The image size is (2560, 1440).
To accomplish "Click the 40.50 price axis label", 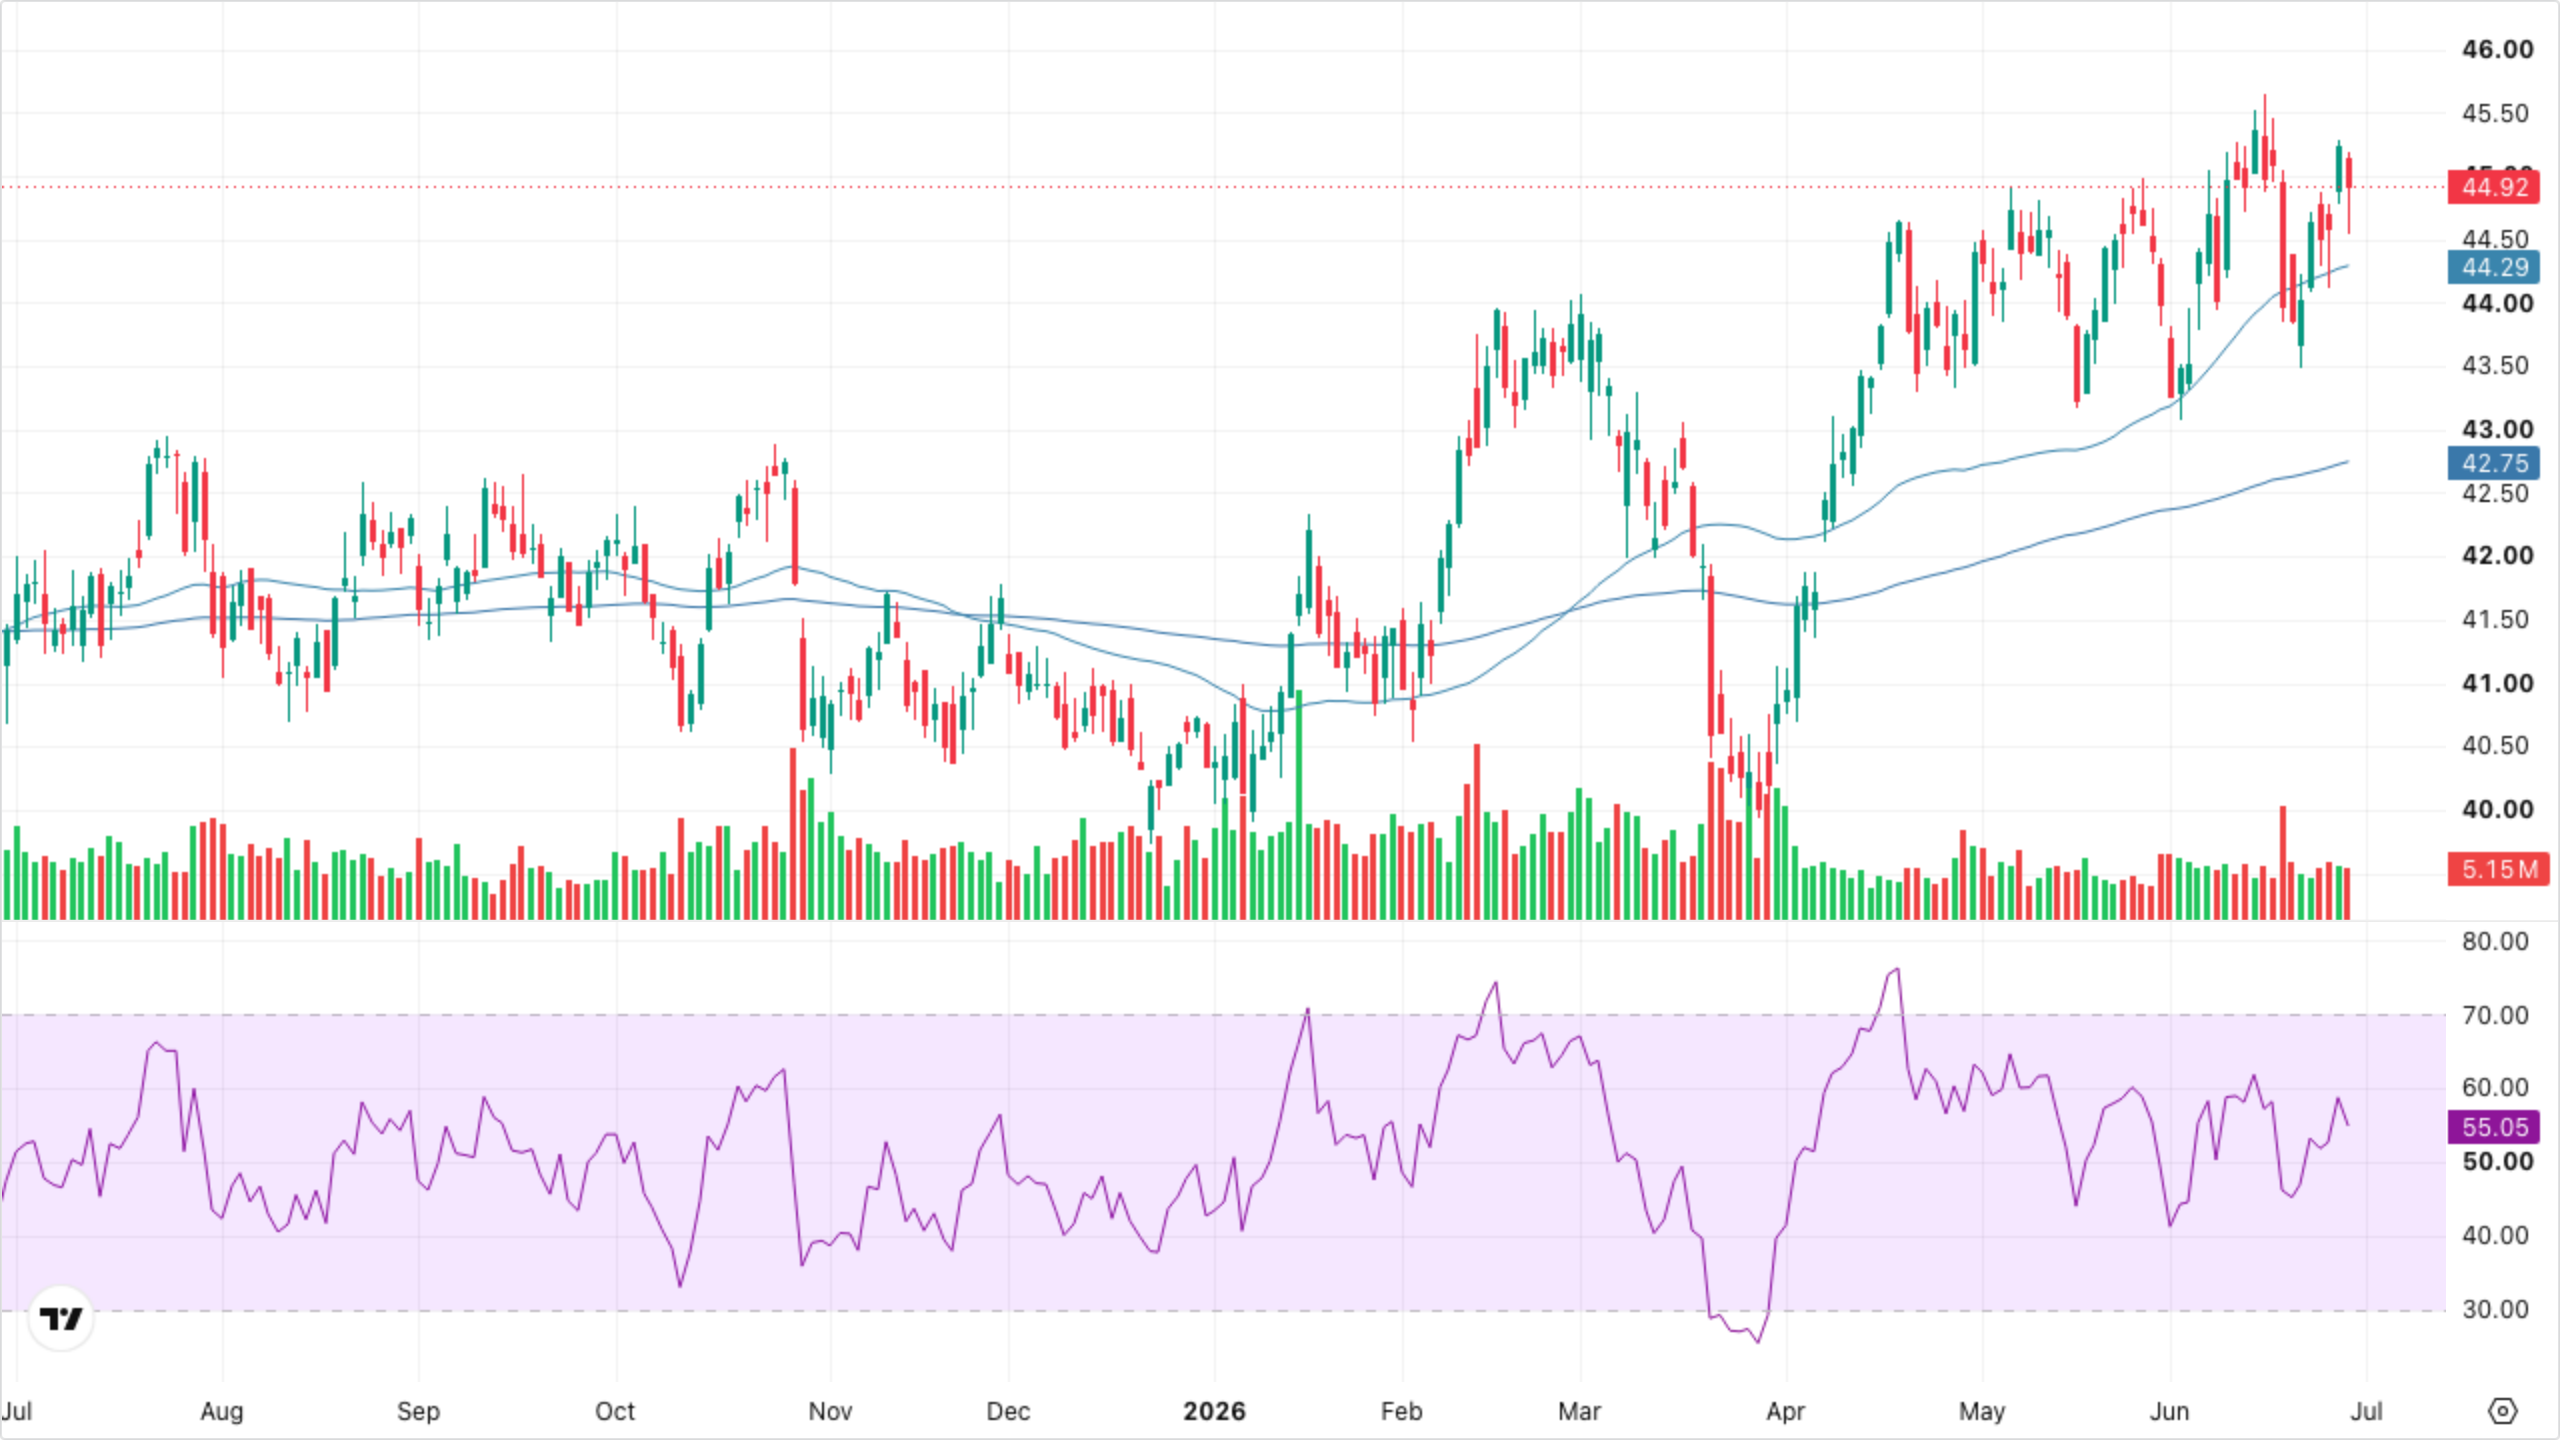I will coord(2495,746).
